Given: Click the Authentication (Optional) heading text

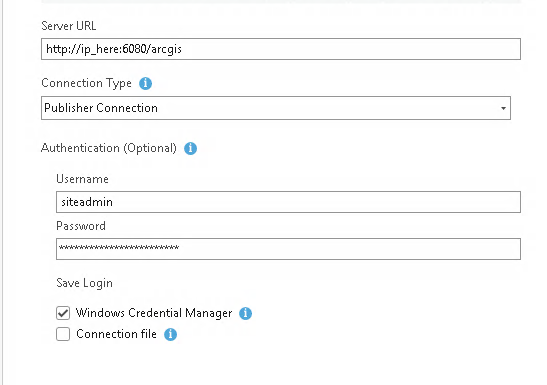Looking at the screenshot, I should coord(109,148).
